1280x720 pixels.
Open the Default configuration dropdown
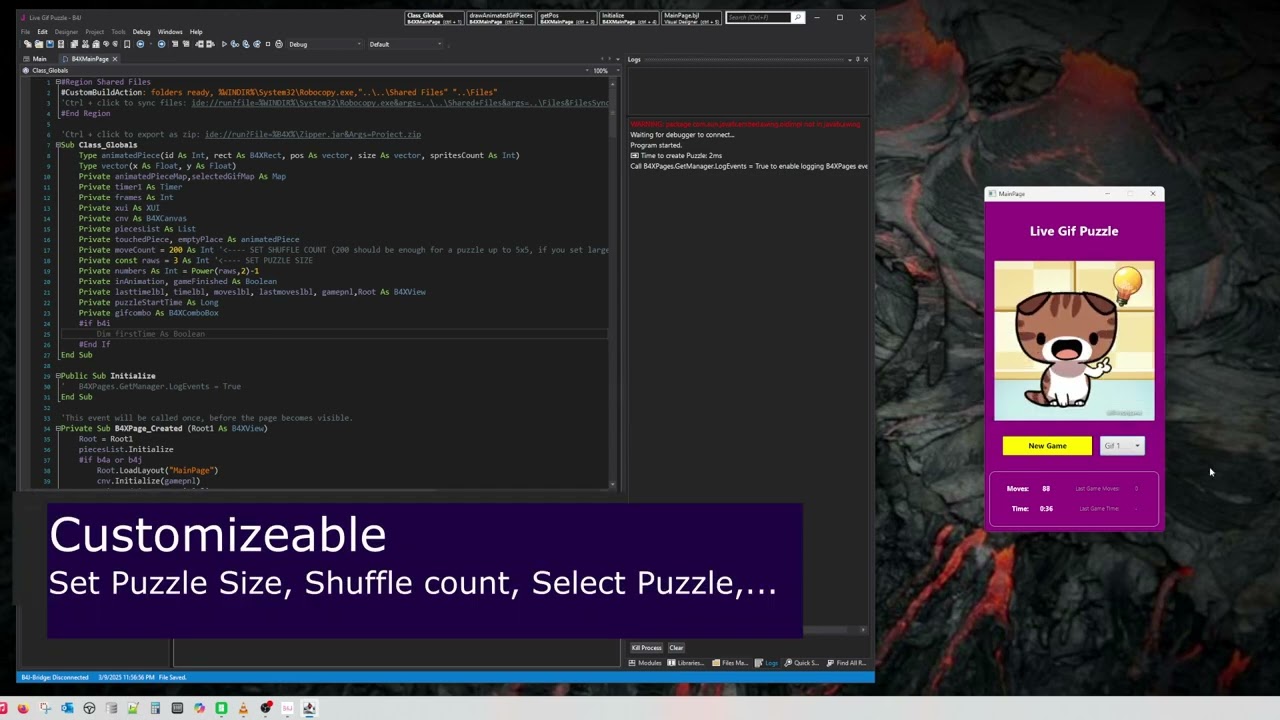coord(405,44)
